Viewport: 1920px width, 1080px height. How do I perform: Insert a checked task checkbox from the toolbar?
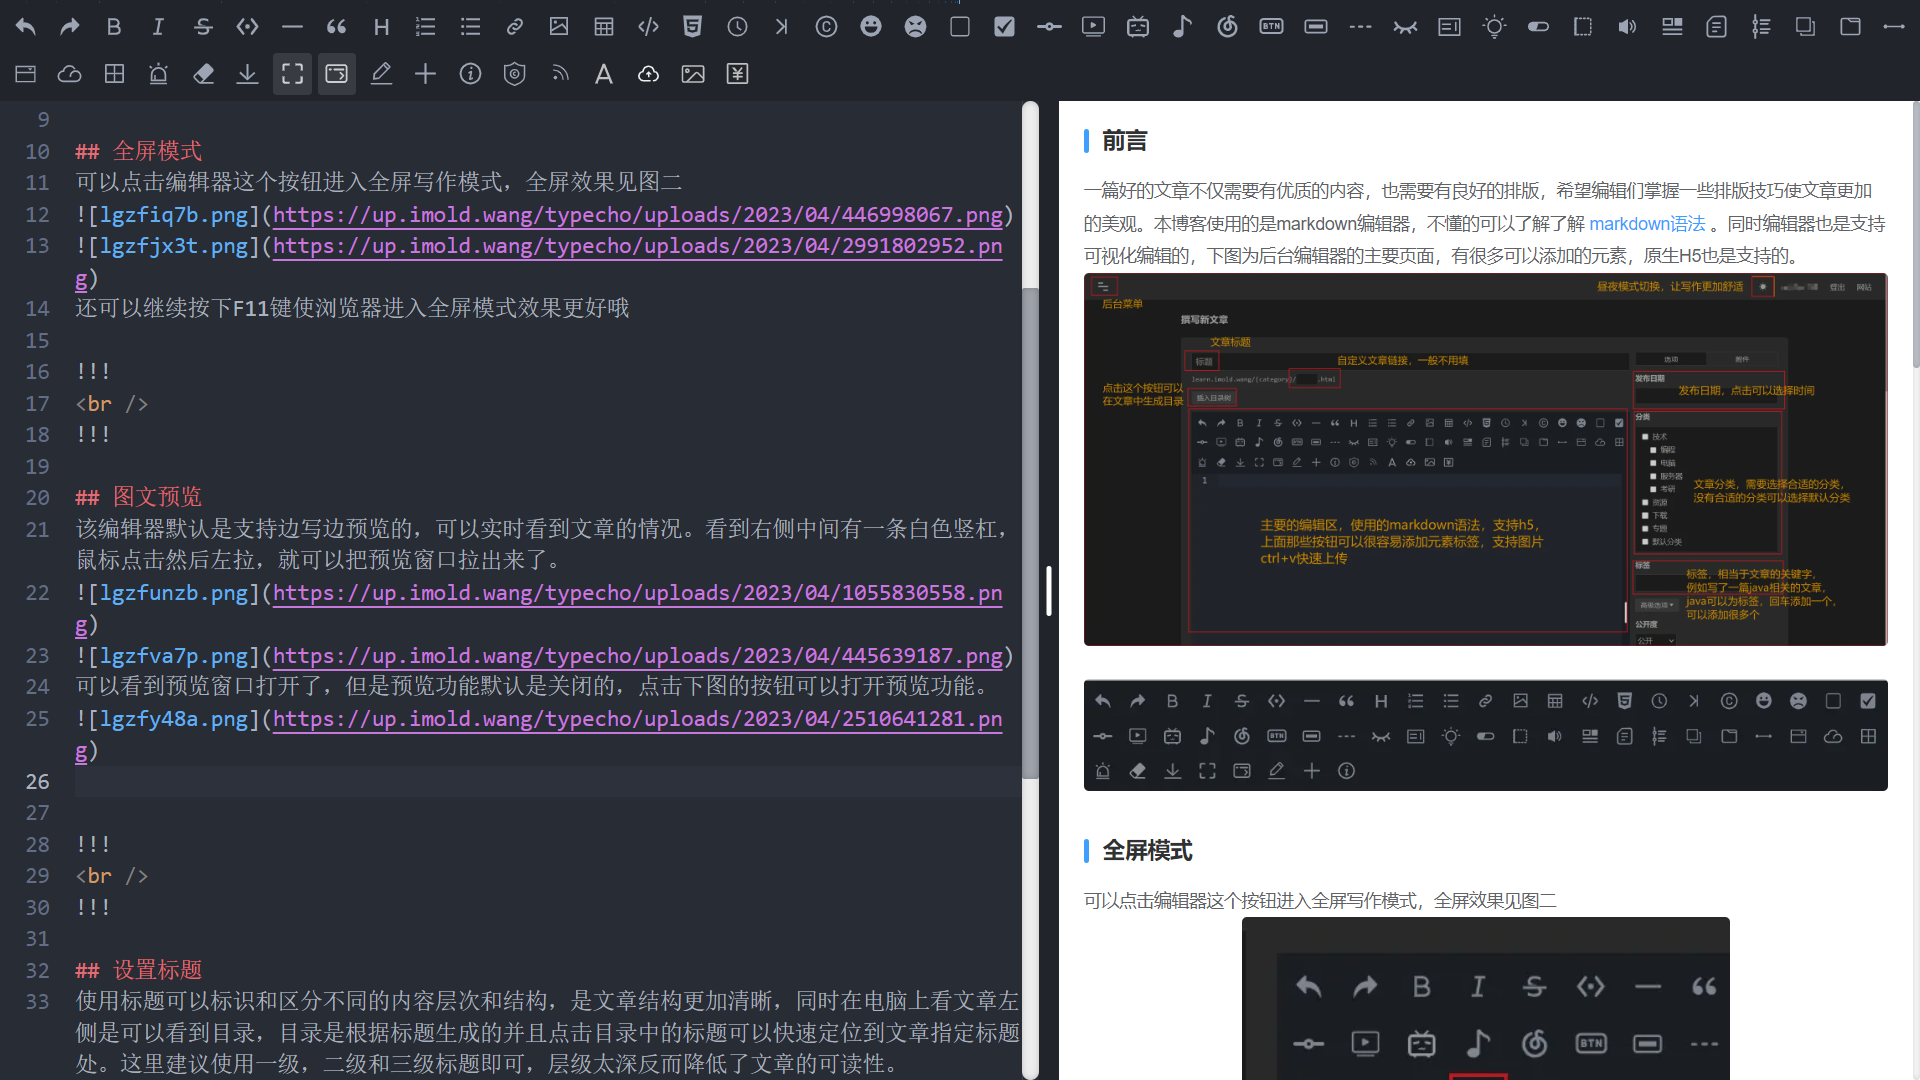point(1004,27)
